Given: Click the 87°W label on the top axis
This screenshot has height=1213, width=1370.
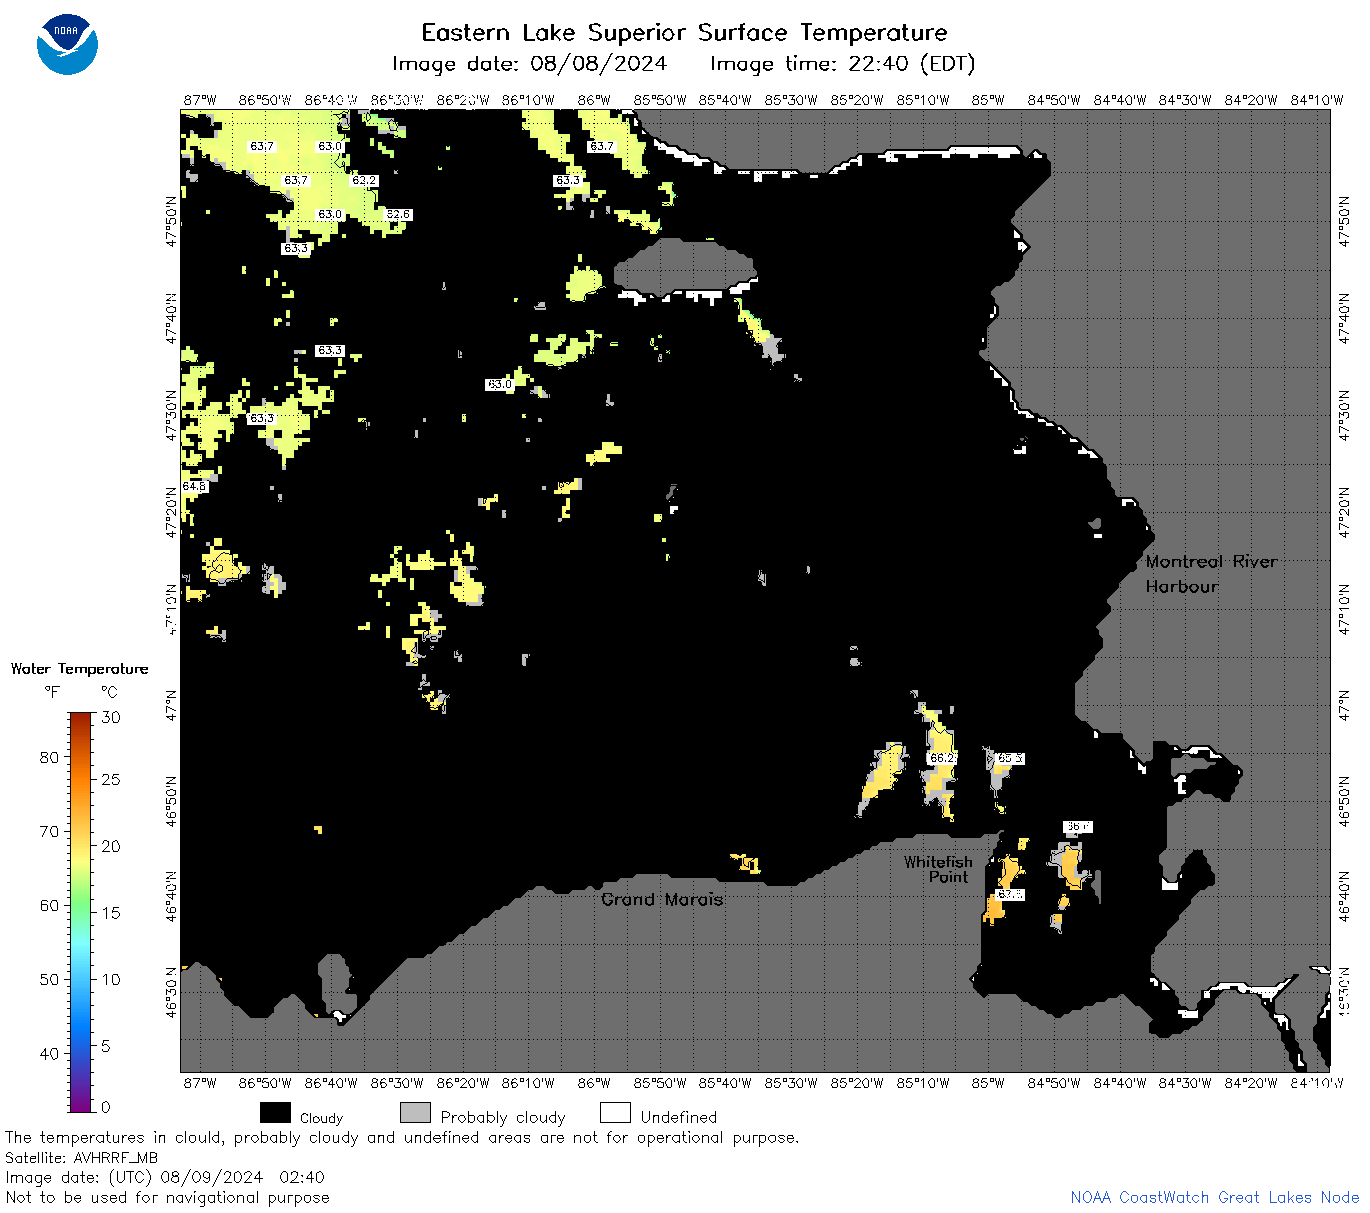Looking at the screenshot, I should (x=200, y=100).
